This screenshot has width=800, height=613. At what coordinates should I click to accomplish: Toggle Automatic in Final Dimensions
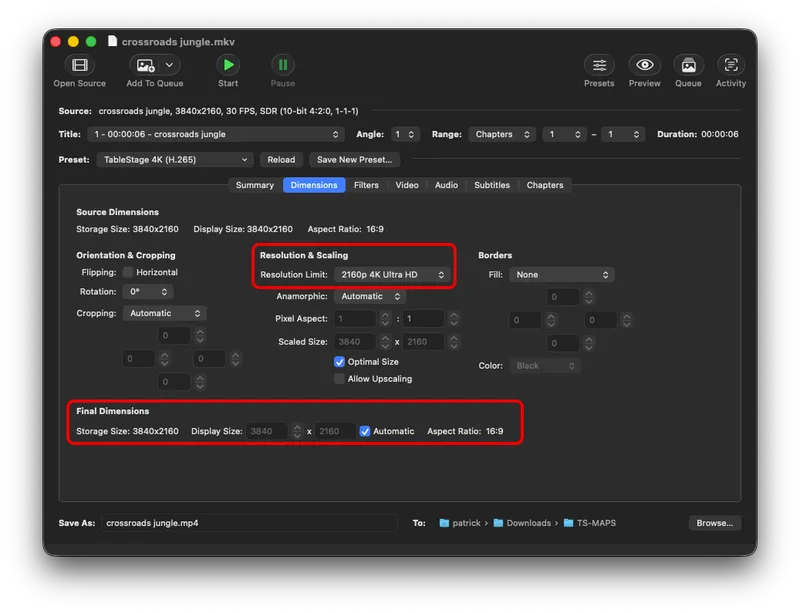click(365, 431)
